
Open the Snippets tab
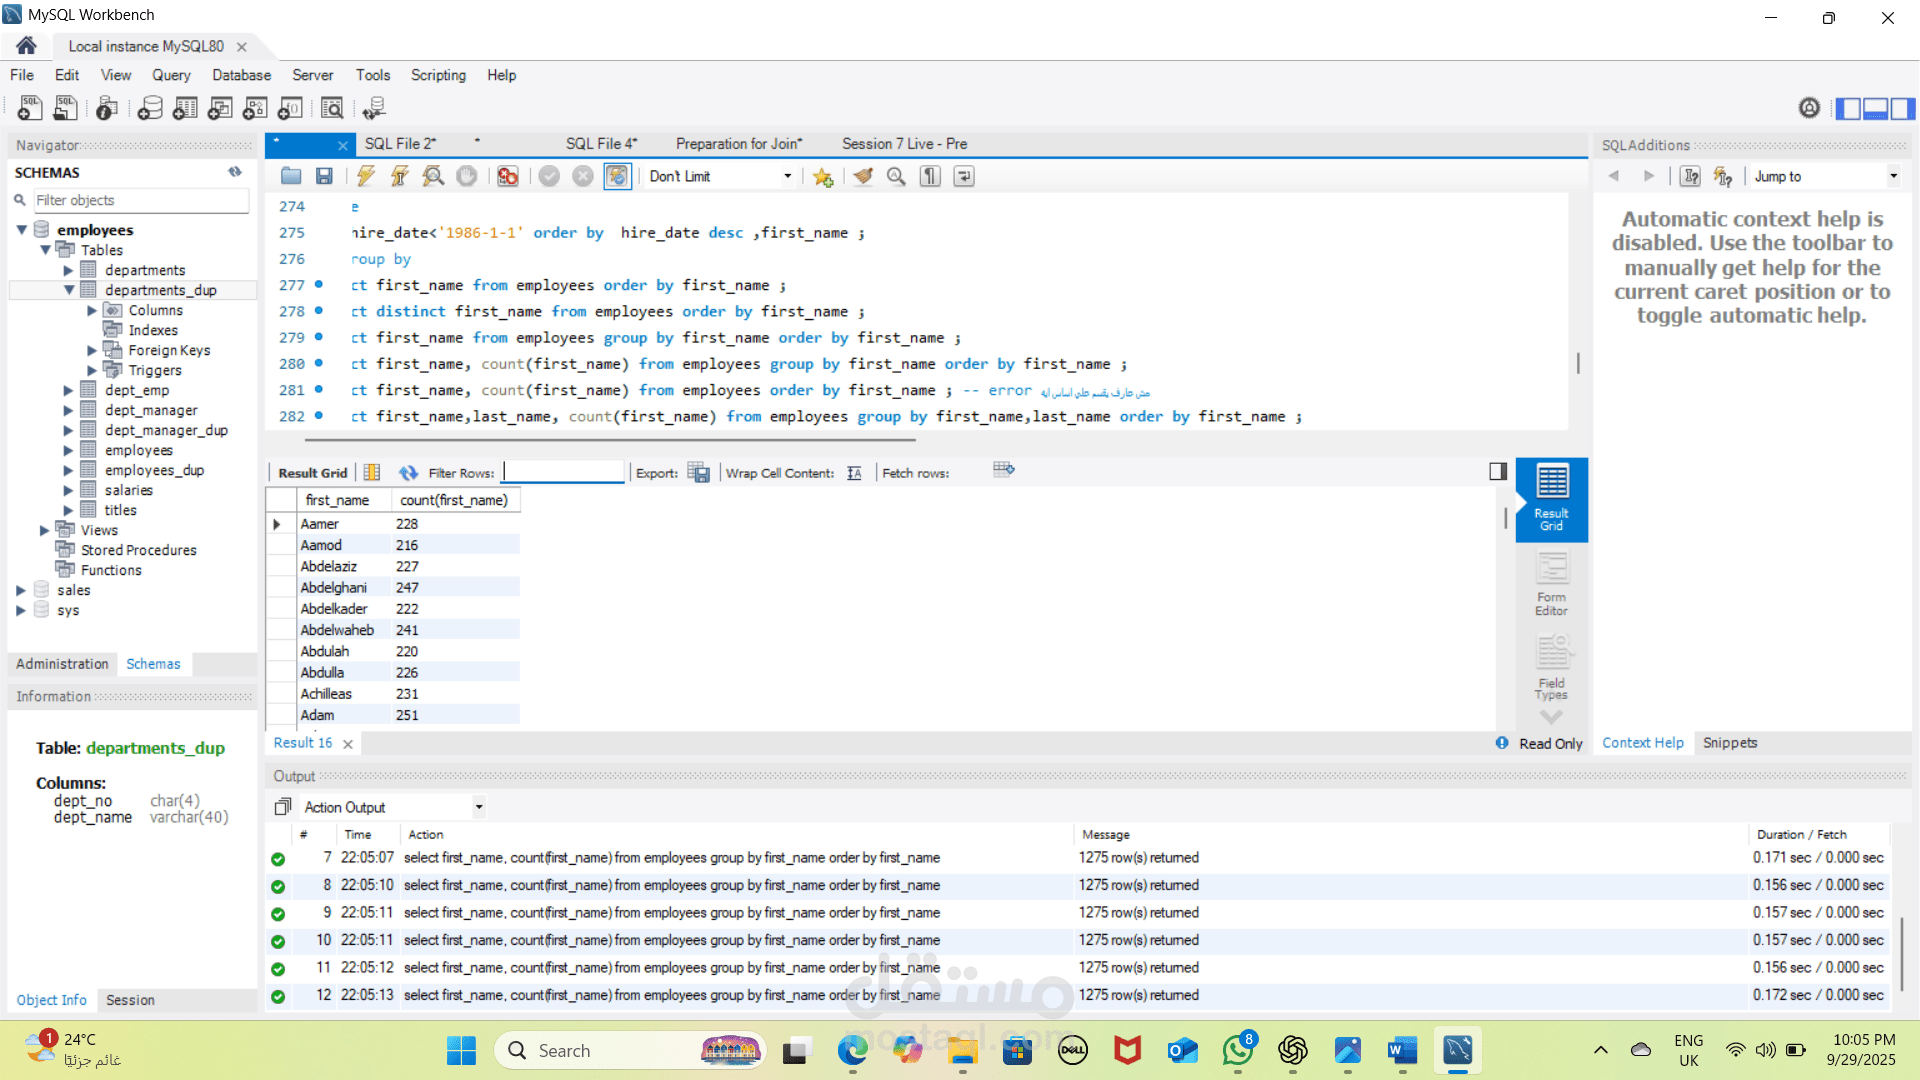pyautogui.click(x=1730, y=743)
